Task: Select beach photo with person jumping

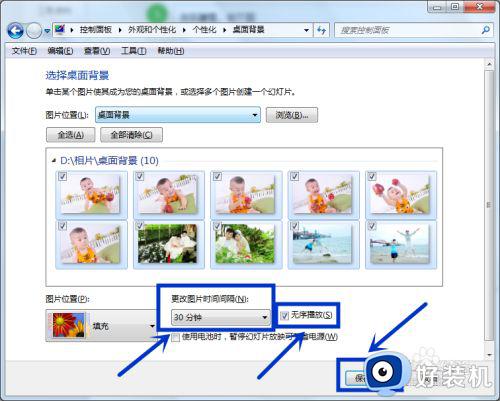Action: pyautogui.click(x=400, y=244)
